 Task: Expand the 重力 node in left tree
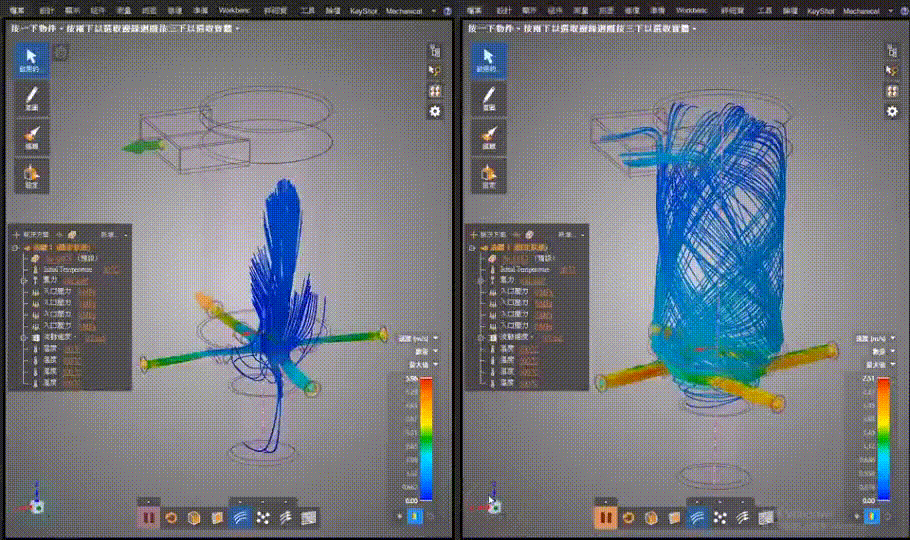(23, 280)
